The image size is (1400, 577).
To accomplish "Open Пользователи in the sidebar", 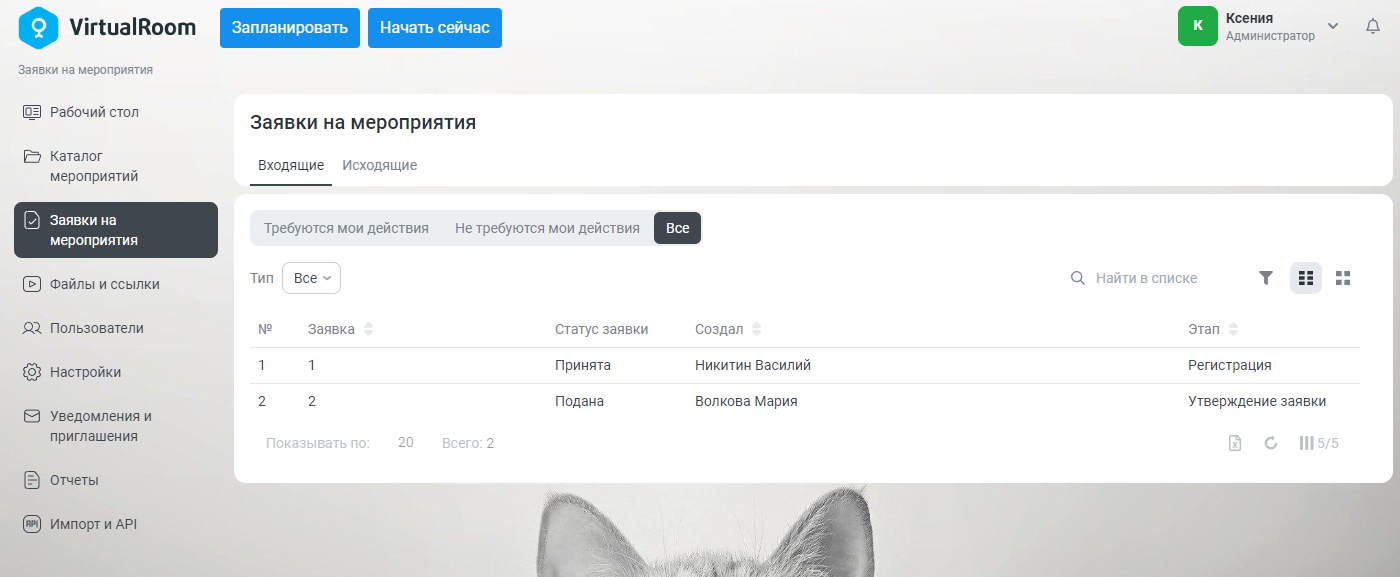I will (116, 328).
